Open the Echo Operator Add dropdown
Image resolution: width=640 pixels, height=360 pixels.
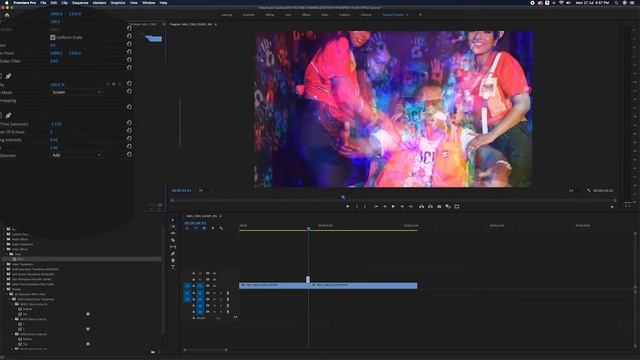76,155
